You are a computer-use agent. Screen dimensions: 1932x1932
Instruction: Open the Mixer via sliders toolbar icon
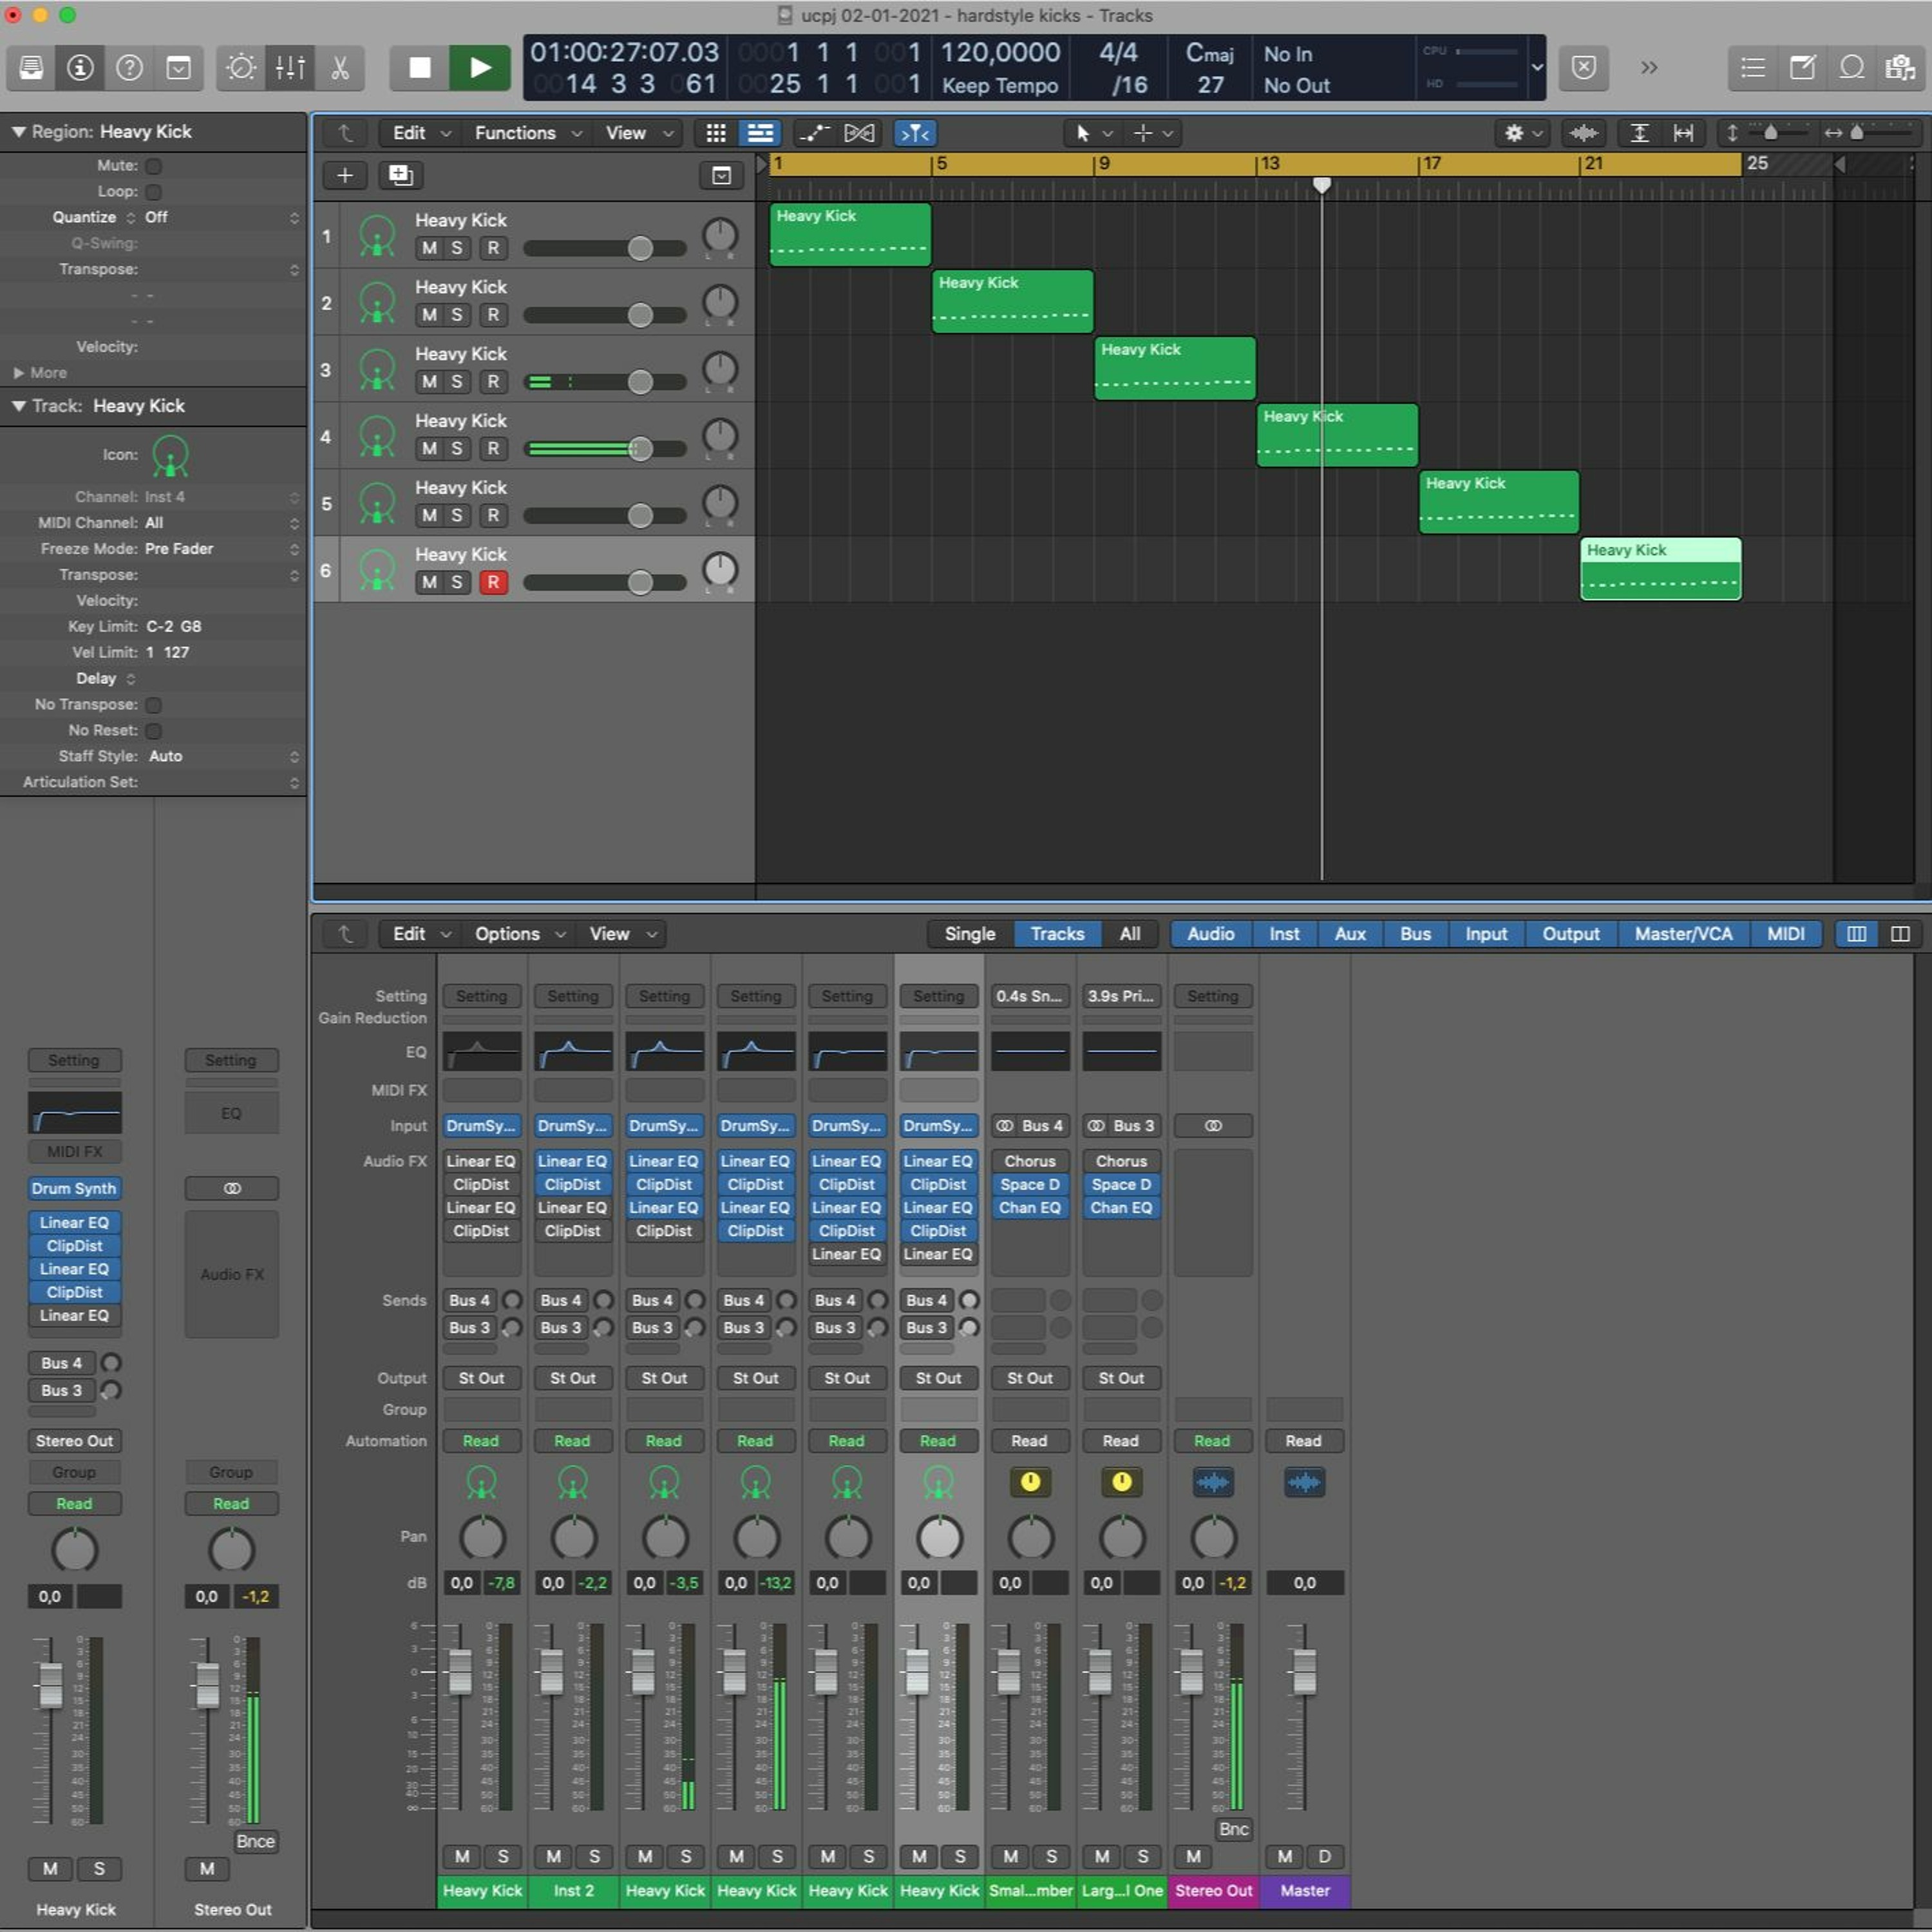point(290,68)
